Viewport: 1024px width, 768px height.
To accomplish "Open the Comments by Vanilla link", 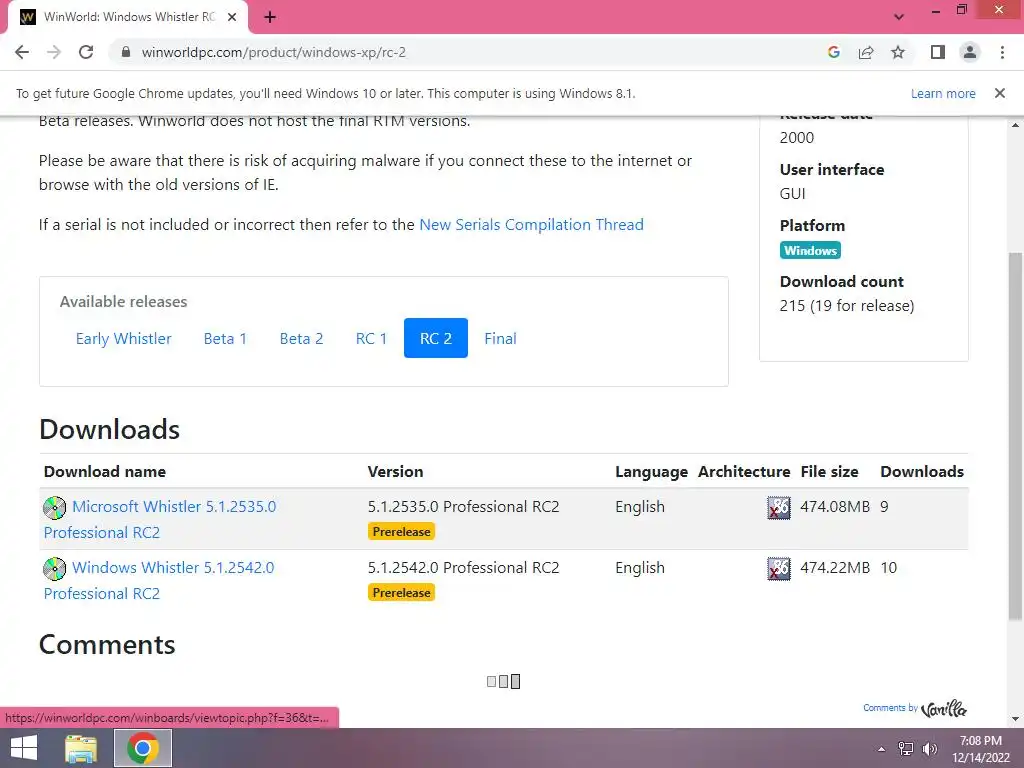I will pyautogui.click(x=914, y=708).
